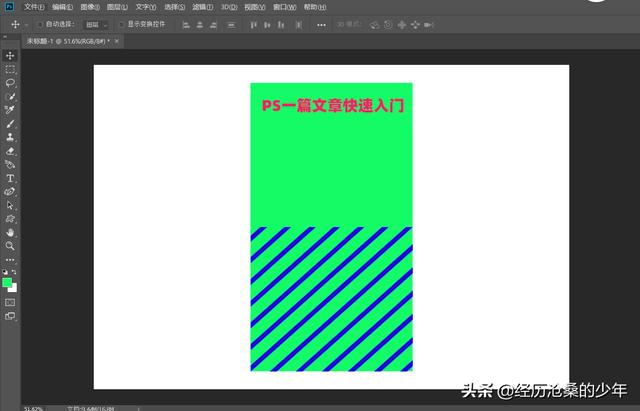Open align and distribute more options

point(321,25)
